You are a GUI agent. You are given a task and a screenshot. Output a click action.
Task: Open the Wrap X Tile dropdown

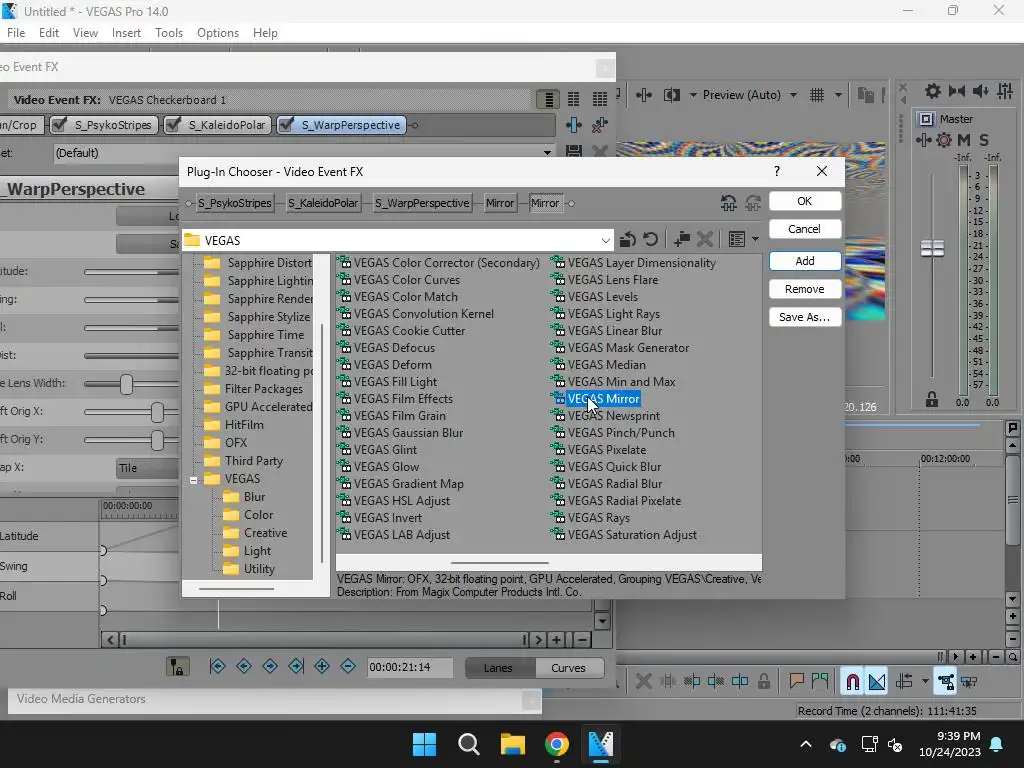click(x=148, y=468)
